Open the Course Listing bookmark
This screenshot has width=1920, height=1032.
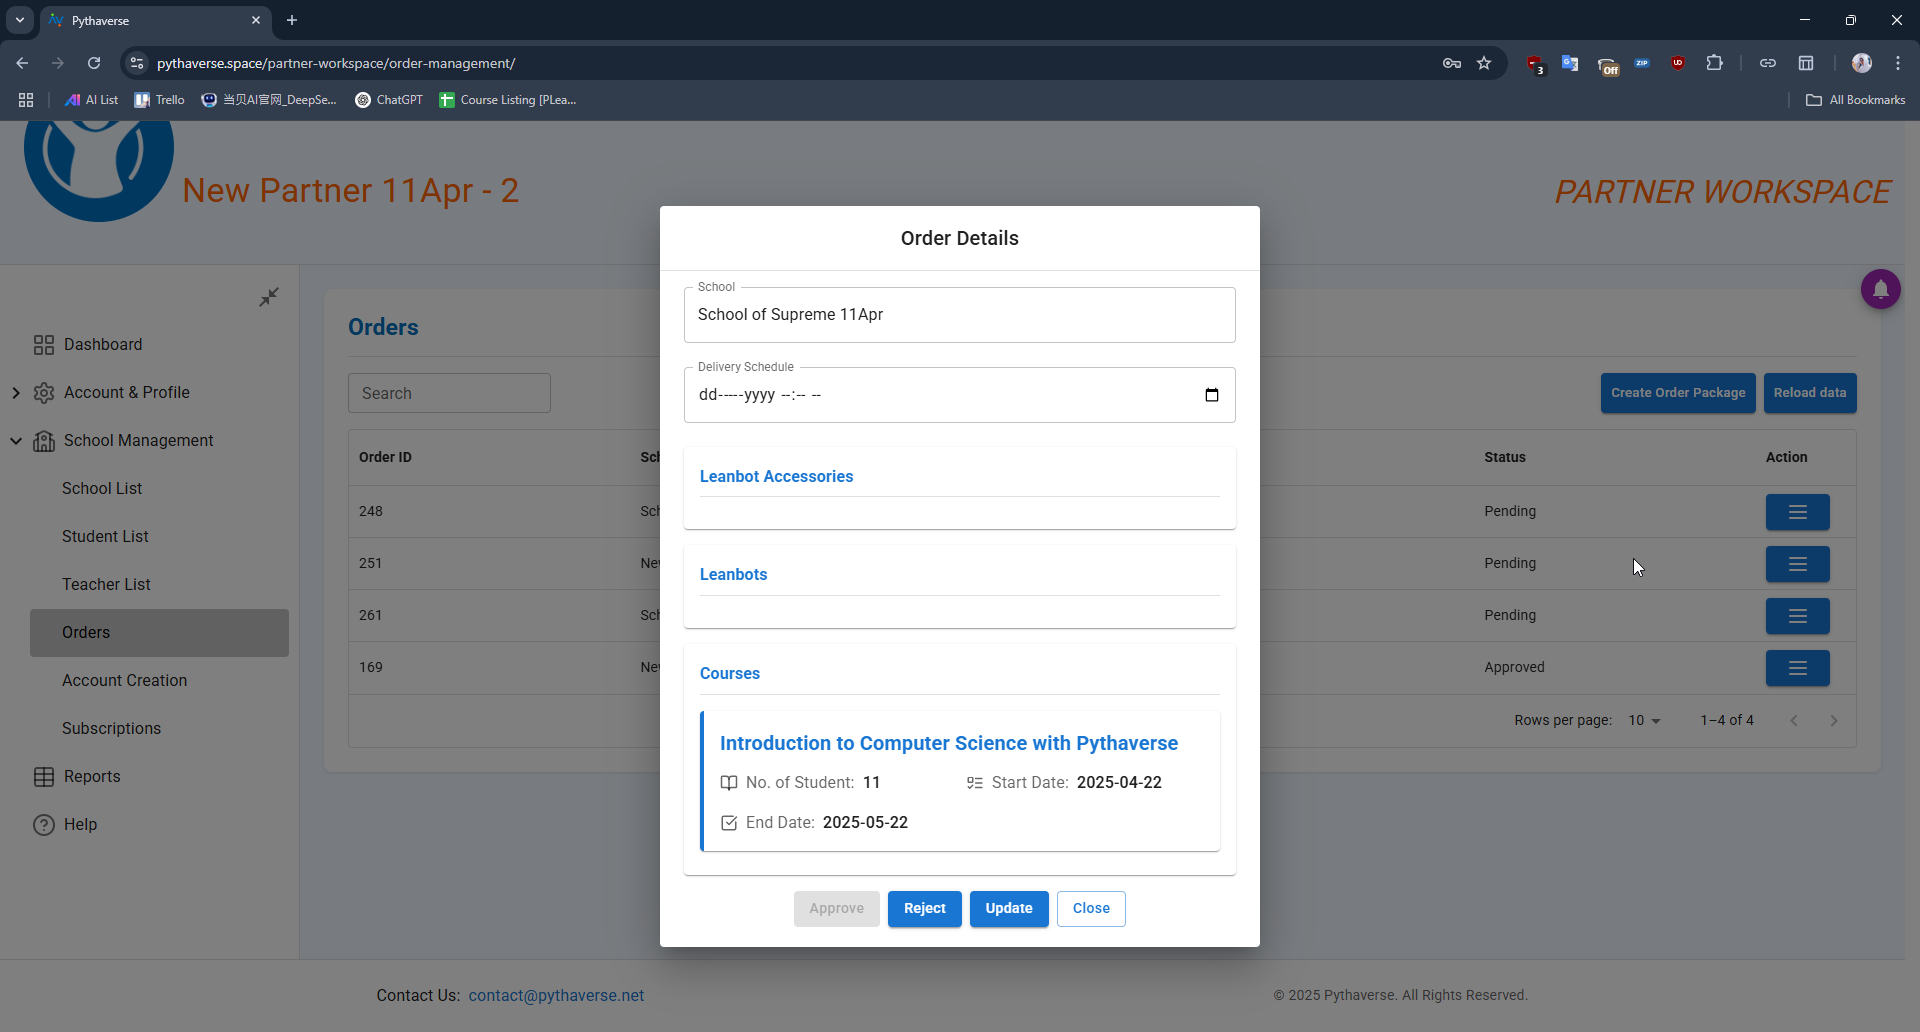pos(508,100)
